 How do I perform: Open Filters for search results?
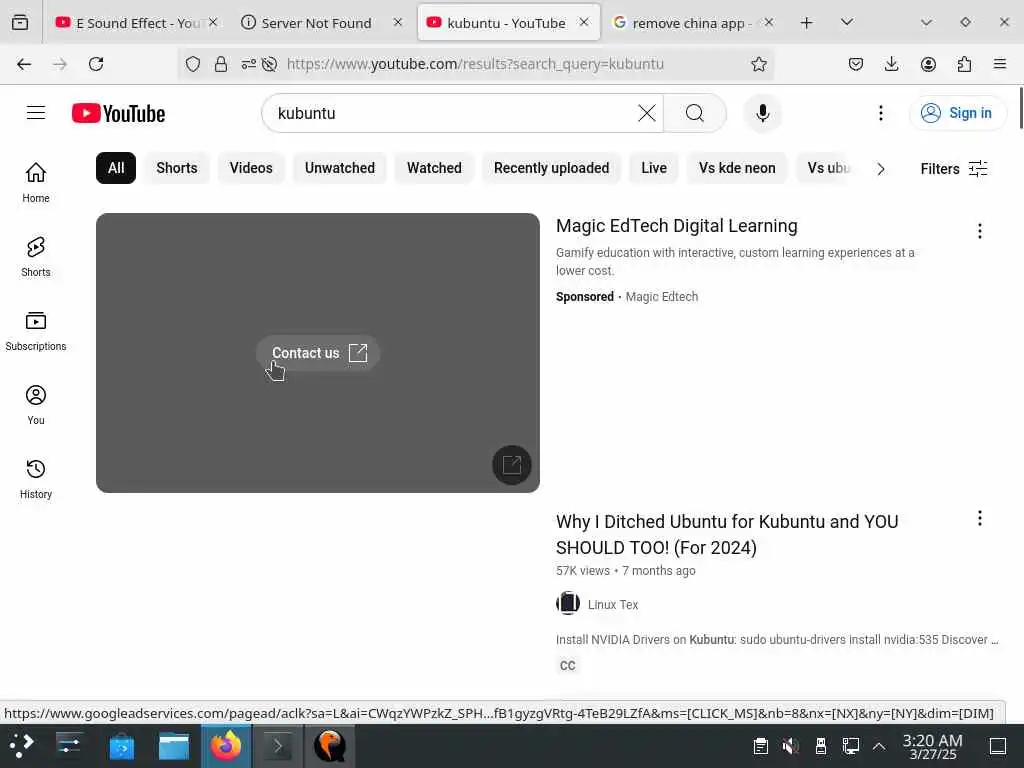coord(953,168)
